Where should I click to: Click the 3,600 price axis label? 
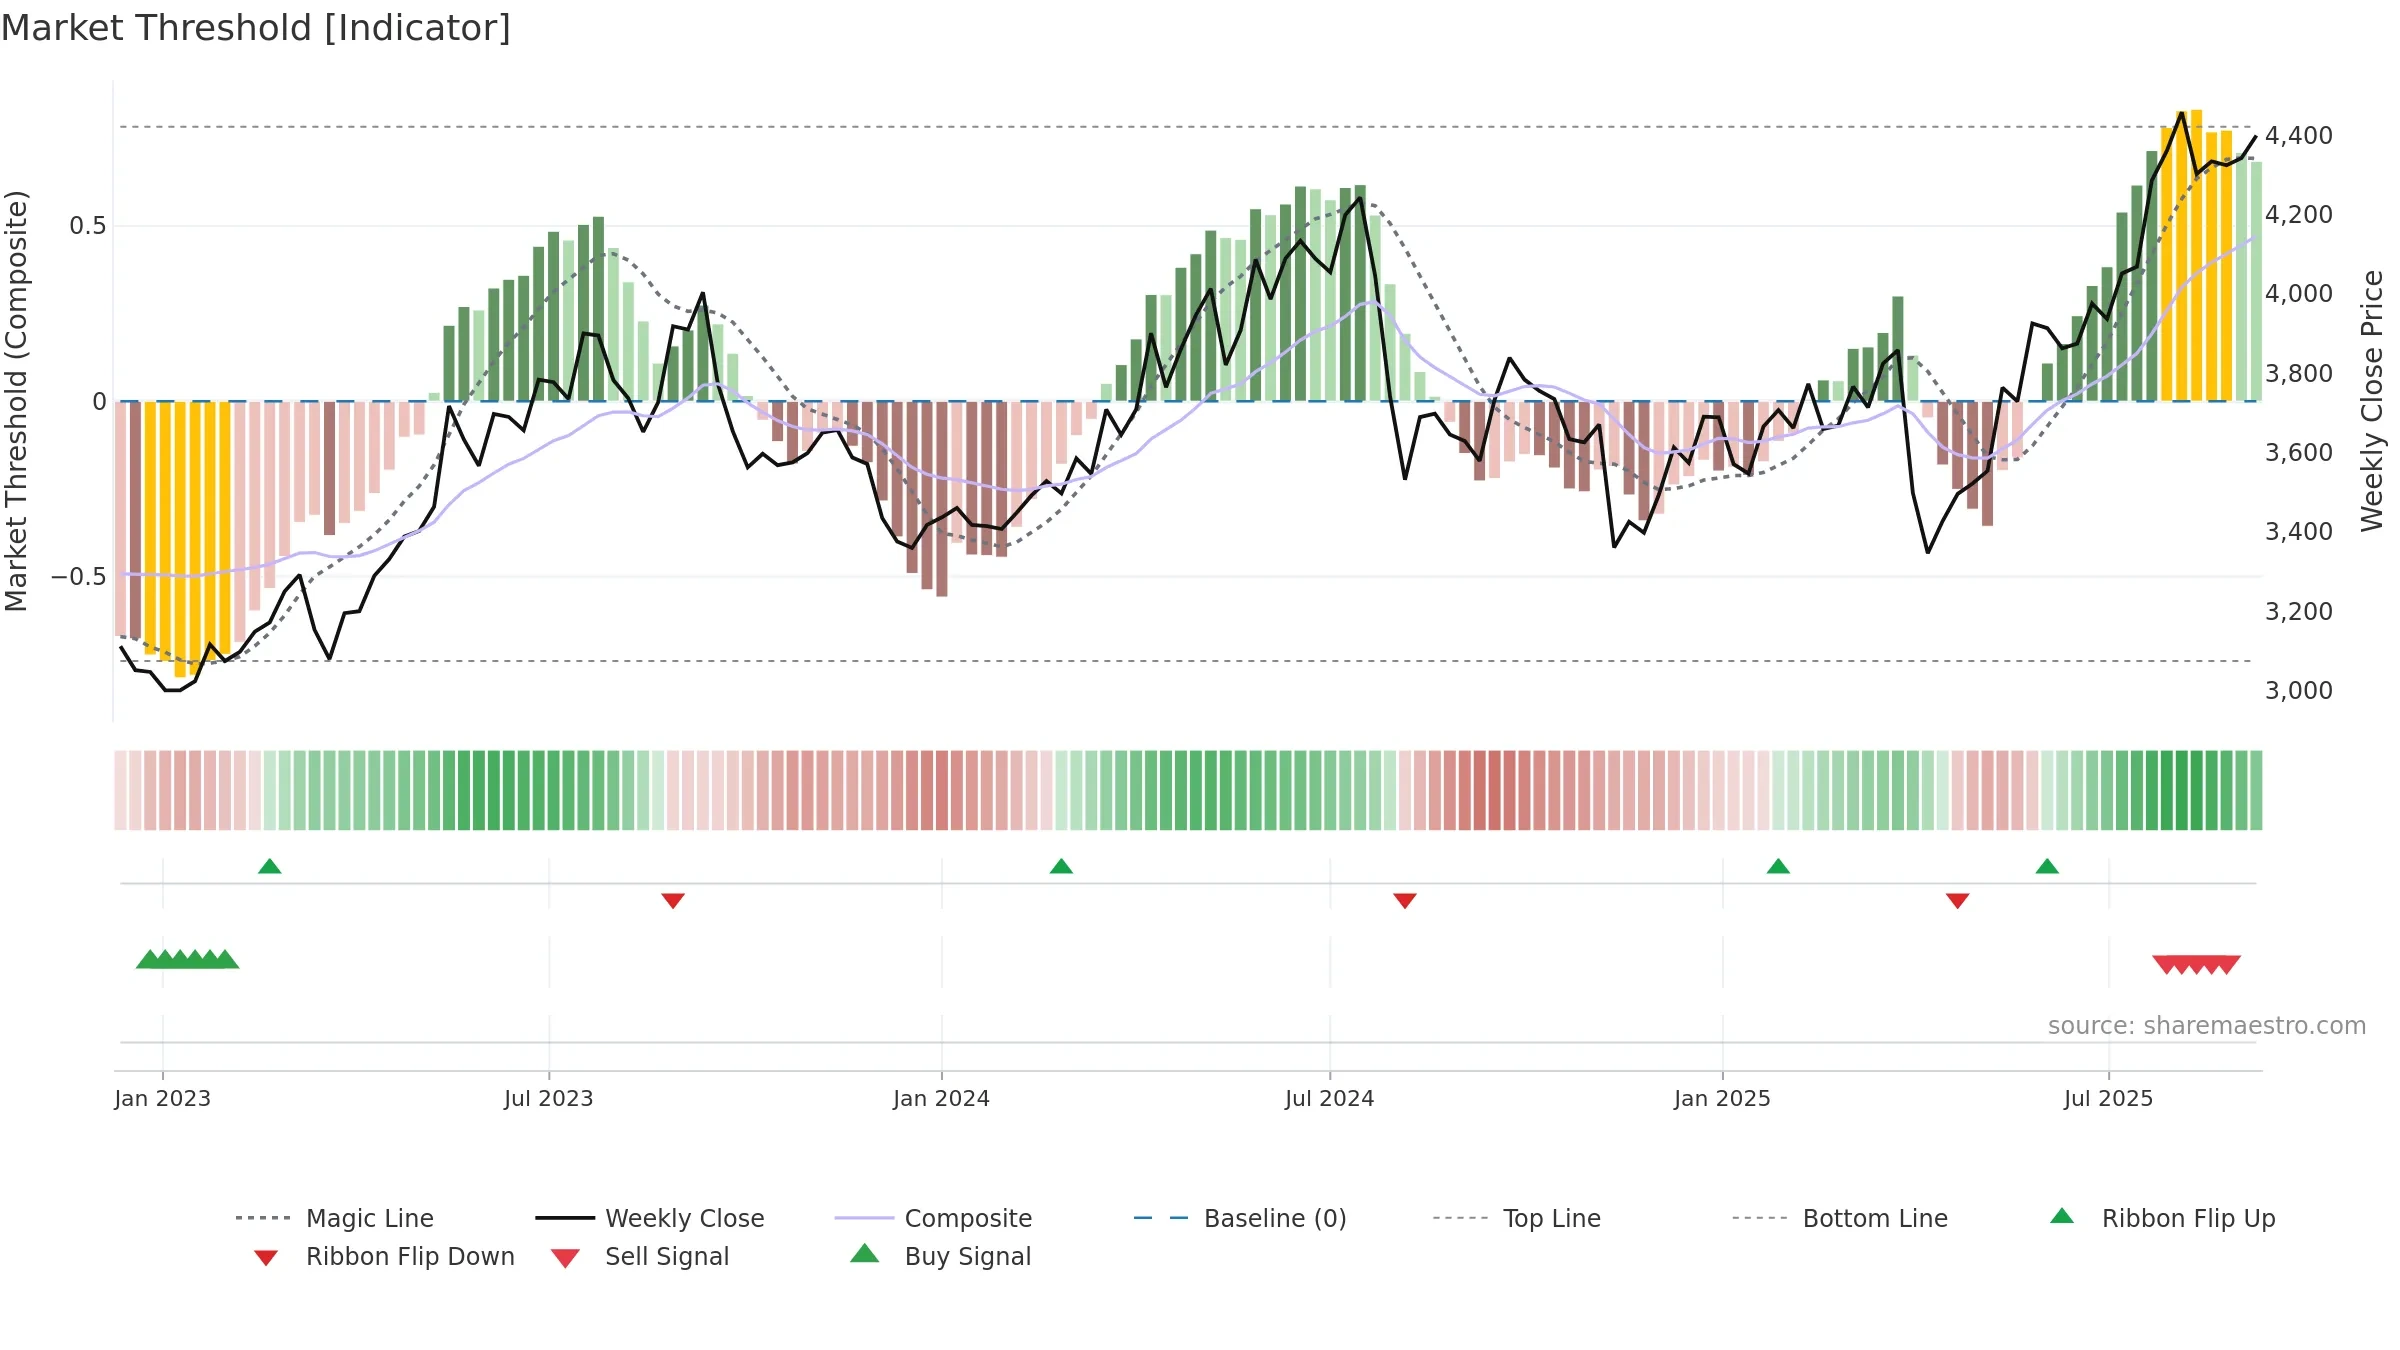coord(2299,453)
